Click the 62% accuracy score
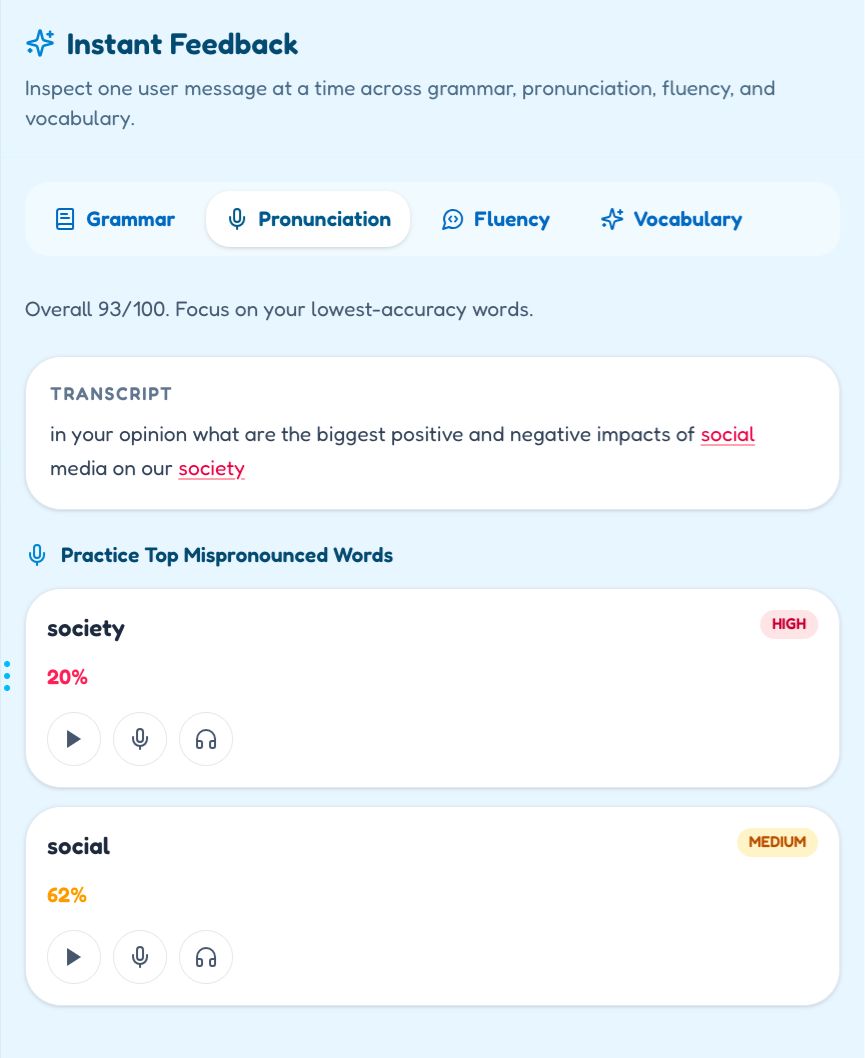865x1058 pixels. tap(67, 895)
